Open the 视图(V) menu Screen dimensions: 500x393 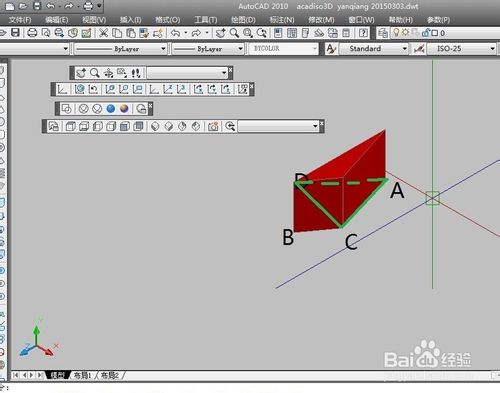[x=94, y=20]
